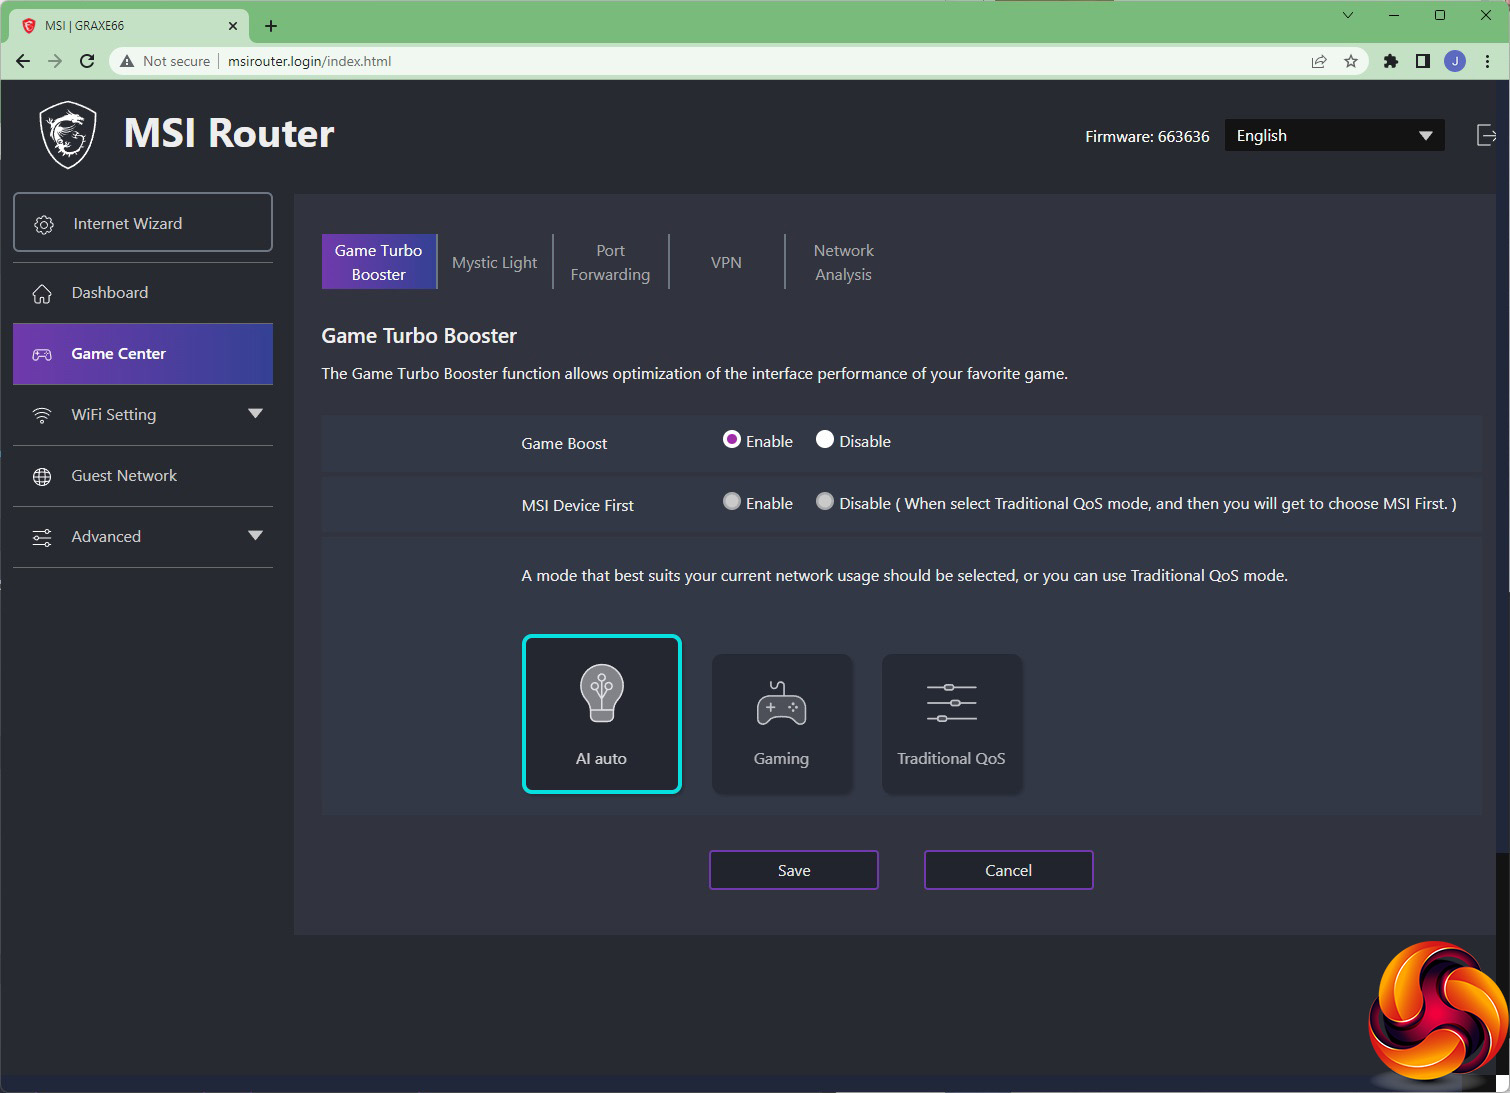Image resolution: width=1510 pixels, height=1093 pixels.
Task: Select the AI auto mode card
Action: 602,714
